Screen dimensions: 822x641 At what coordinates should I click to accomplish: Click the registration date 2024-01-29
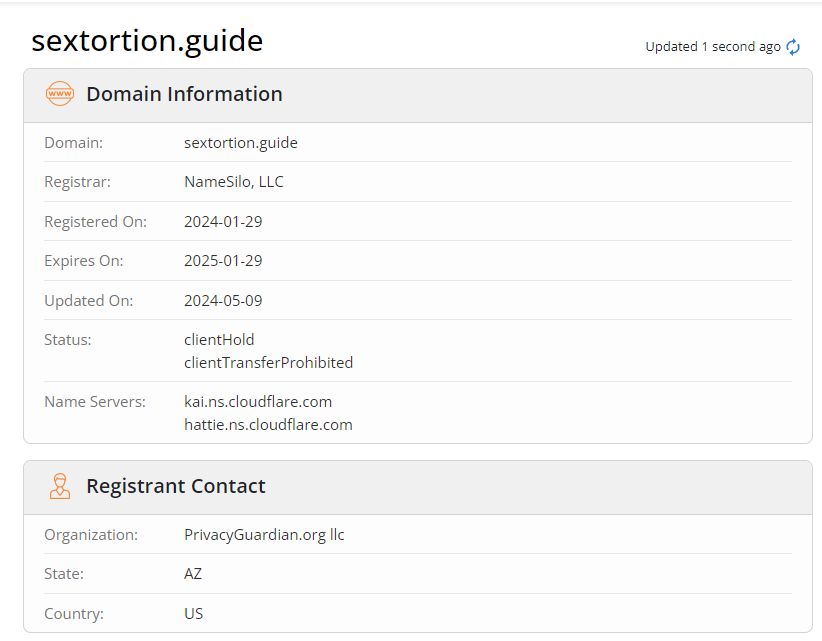[223, 222]
